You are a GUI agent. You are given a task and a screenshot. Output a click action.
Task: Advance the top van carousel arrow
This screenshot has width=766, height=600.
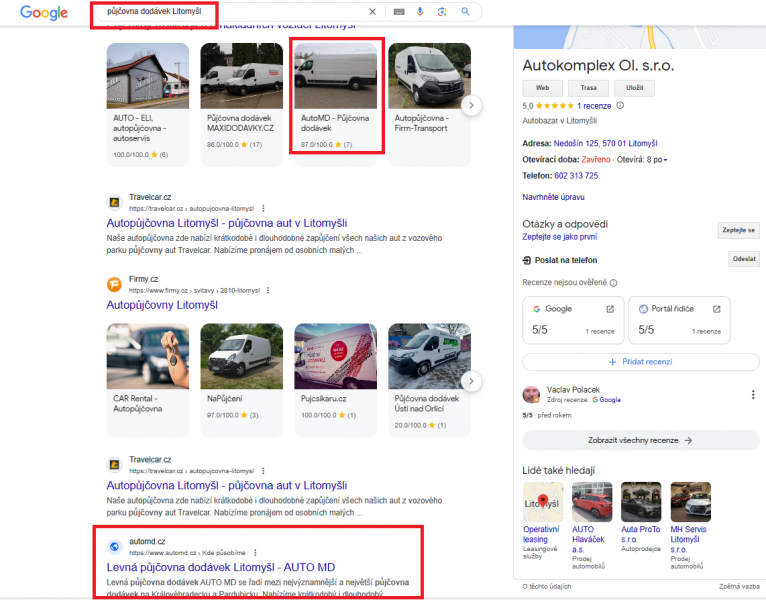pyautogui.click(x=471, y=106)
